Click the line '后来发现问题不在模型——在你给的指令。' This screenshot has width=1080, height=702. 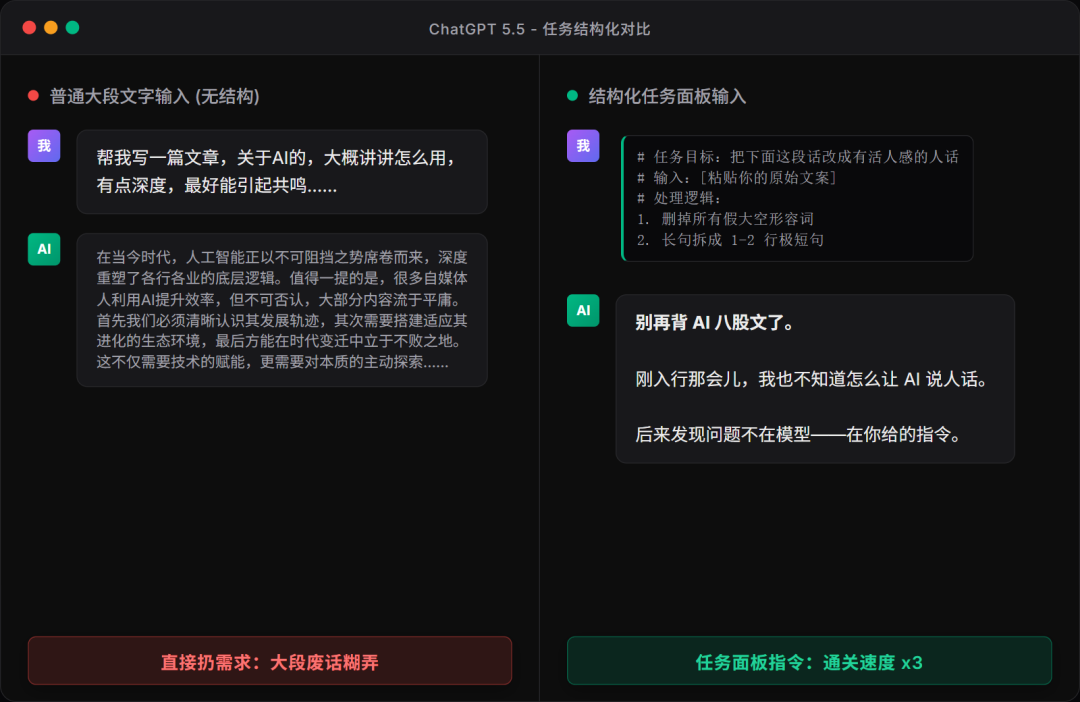click(799, 435)
